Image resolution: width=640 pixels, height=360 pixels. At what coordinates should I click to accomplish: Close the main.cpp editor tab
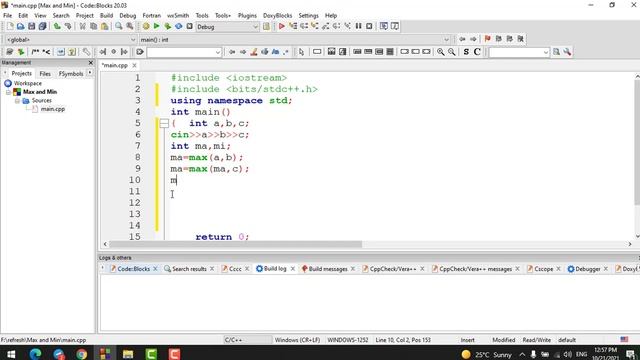tap(134, 65)
